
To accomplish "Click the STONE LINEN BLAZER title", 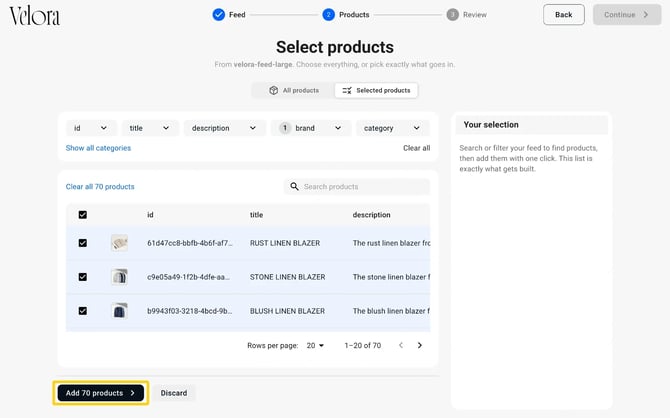I will coord(288,277).
